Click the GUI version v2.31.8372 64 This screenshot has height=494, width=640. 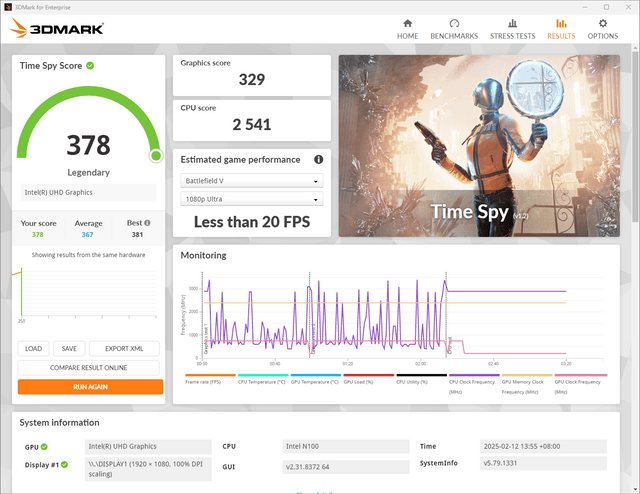click(x=346, y=467)
